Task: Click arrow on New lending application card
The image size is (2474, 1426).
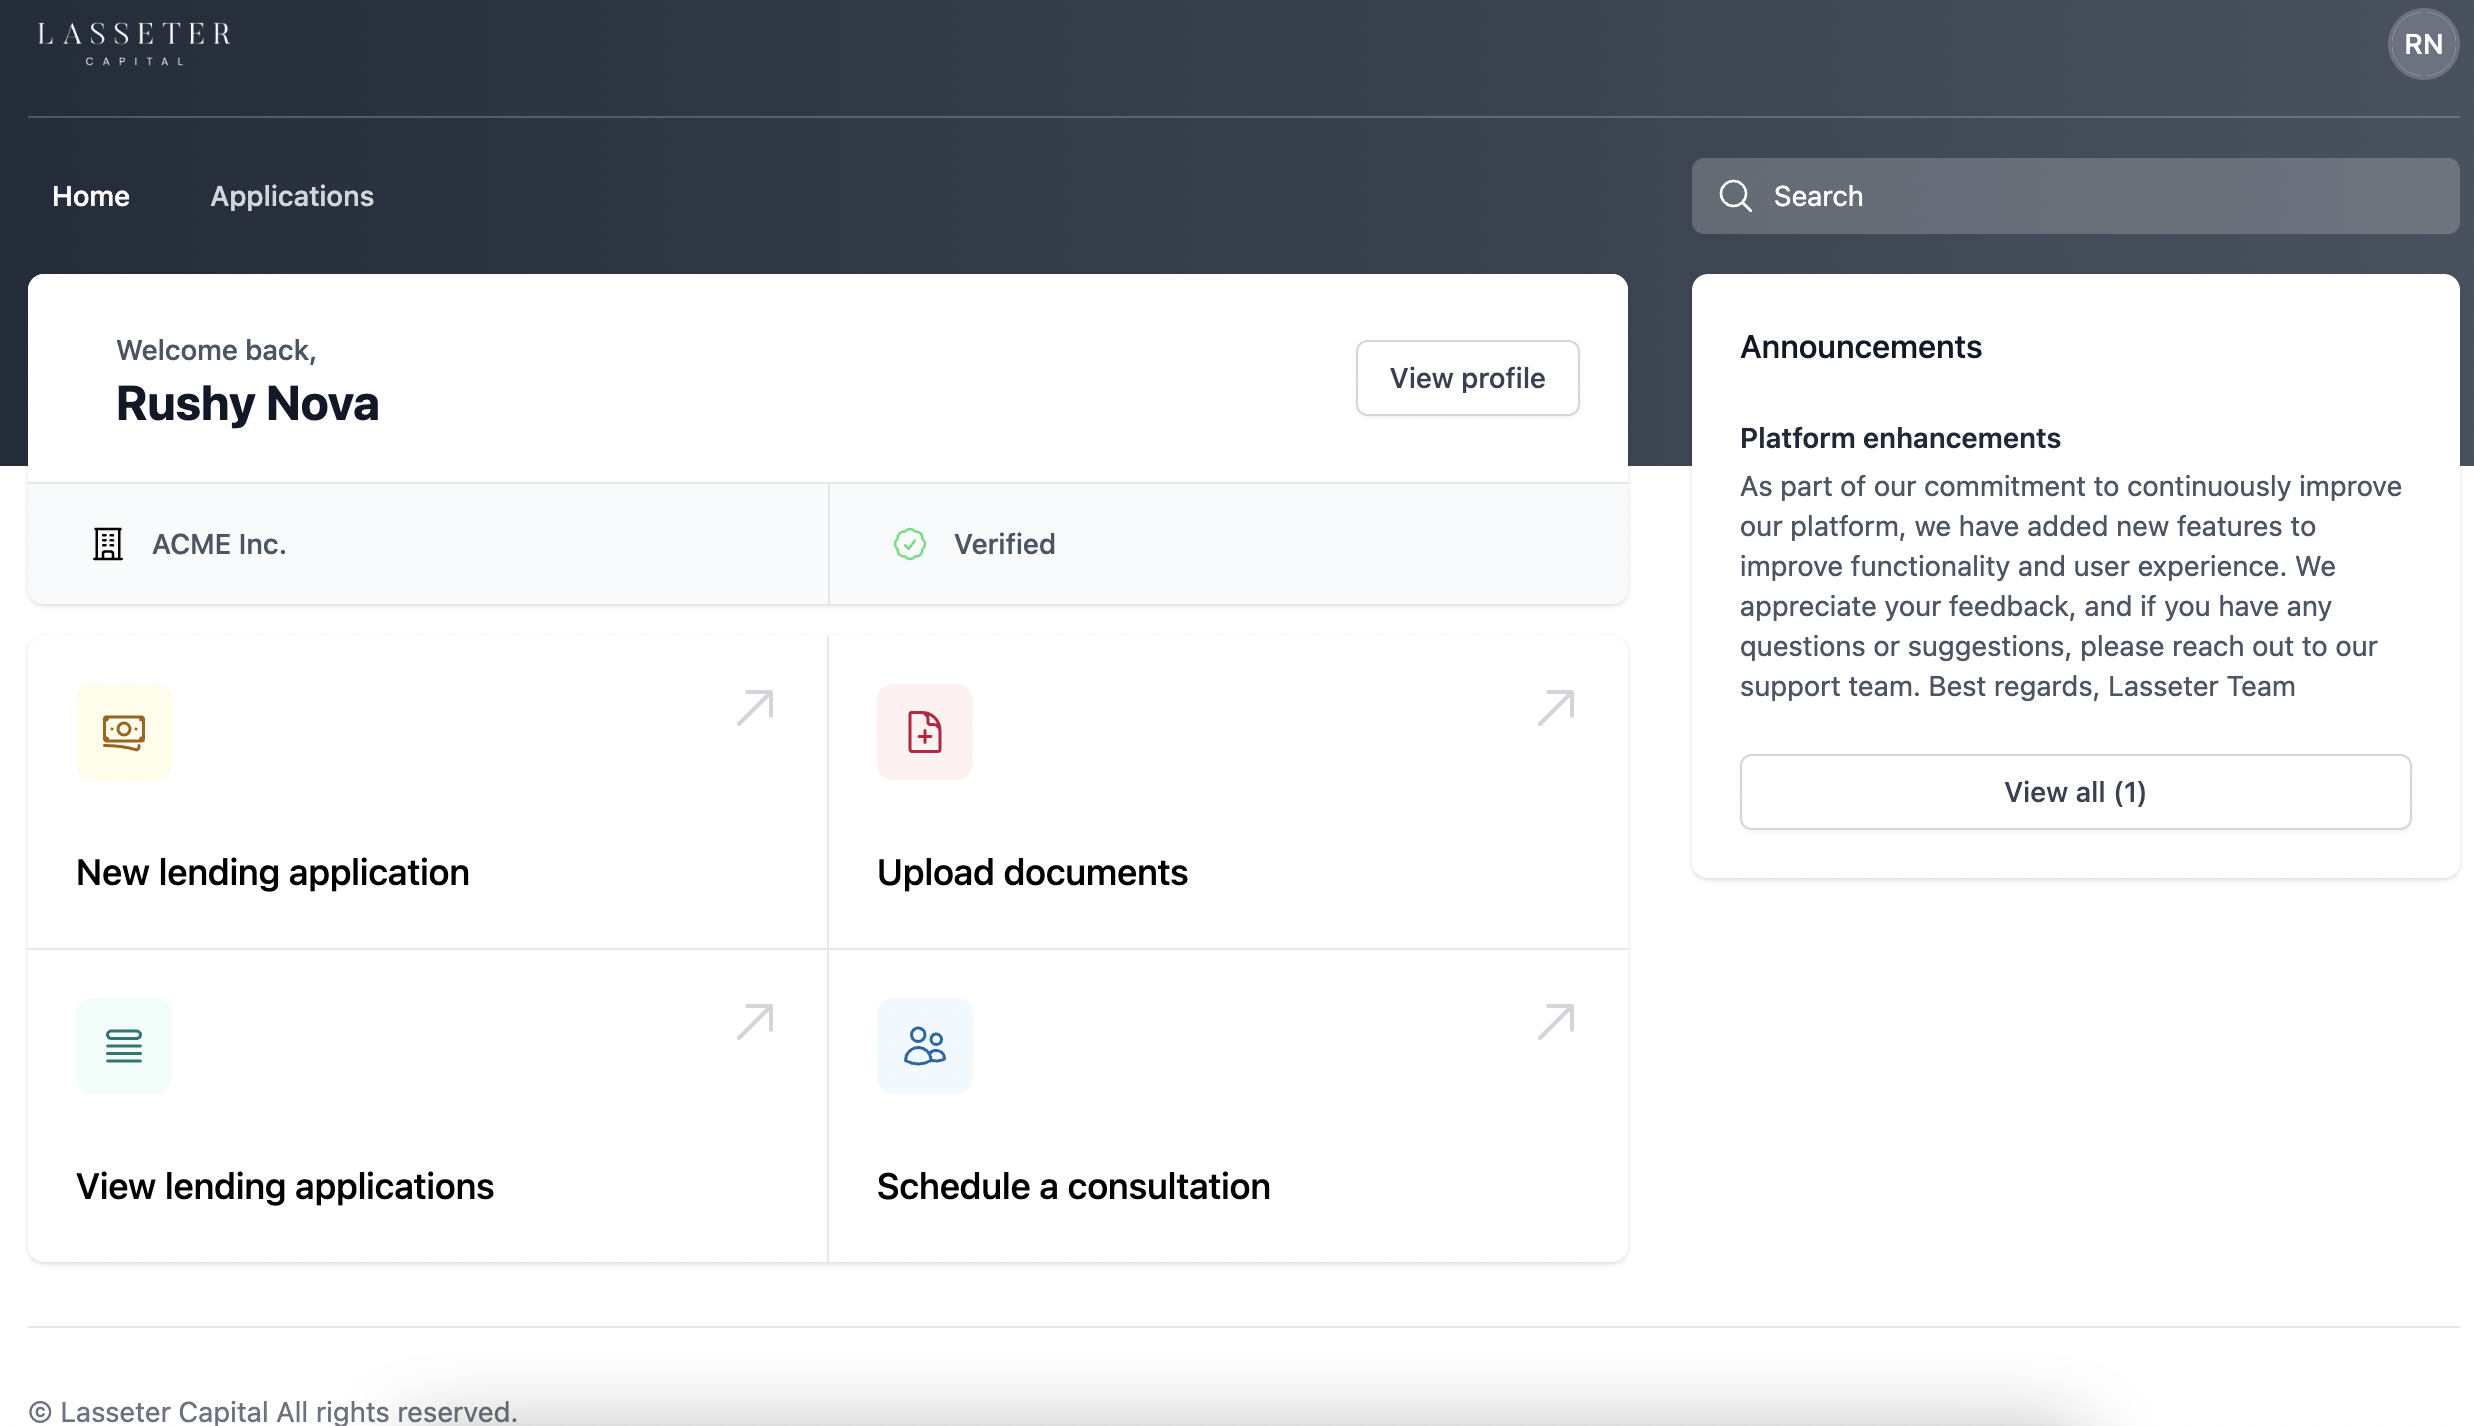Action: 755,708
